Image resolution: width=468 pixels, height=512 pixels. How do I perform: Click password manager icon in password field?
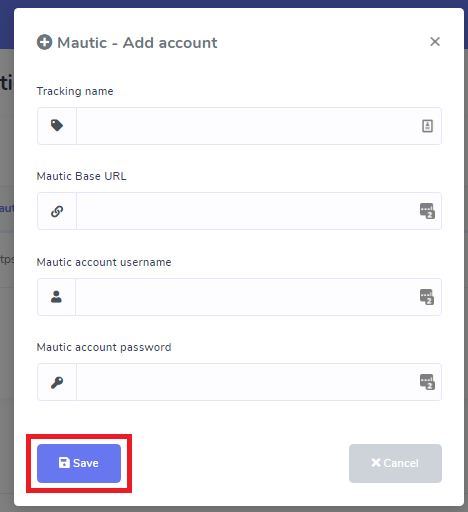coord(427,382)
